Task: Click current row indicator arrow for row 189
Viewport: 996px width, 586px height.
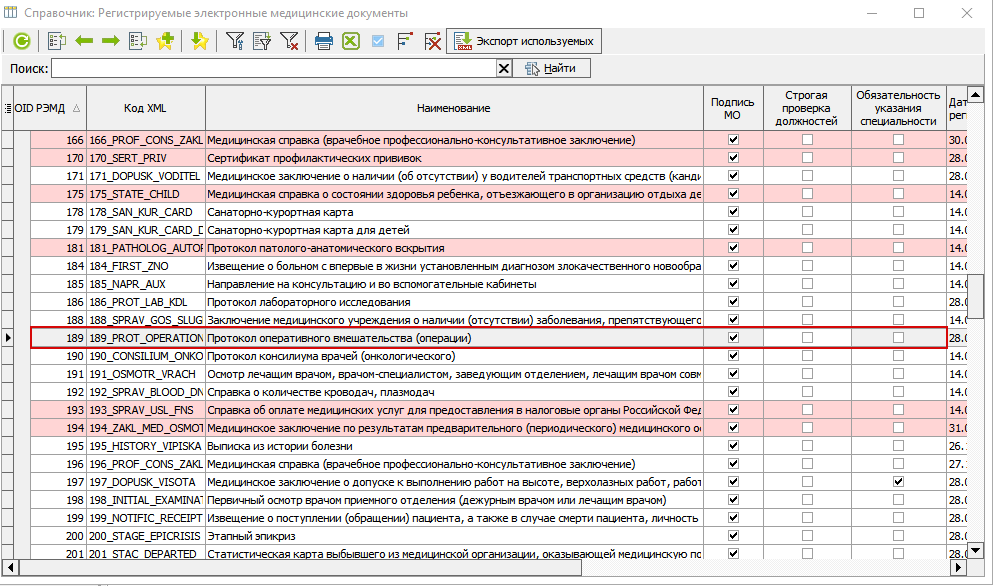Action: 8,338
